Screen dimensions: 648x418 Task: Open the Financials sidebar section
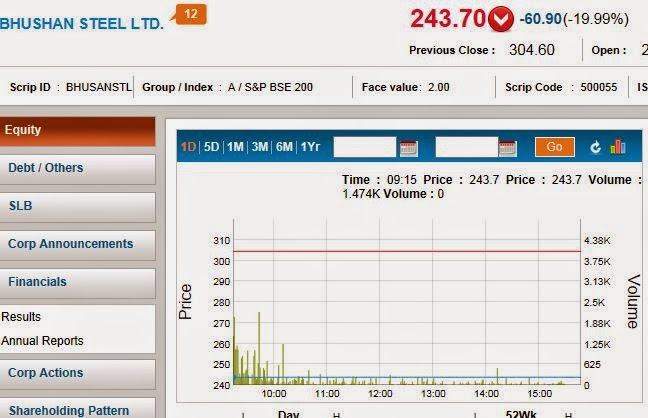(77, 283)
